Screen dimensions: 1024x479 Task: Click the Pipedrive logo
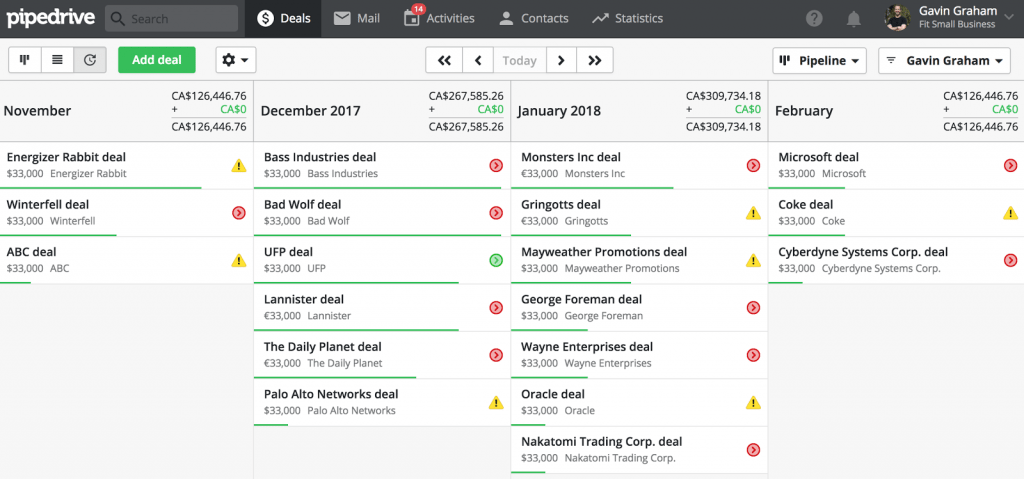50,18
